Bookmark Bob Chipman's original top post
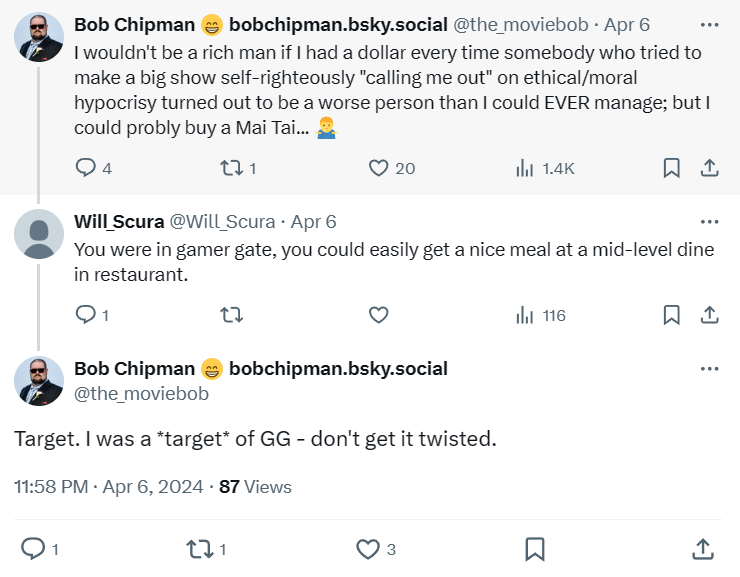This screenshot has height=577, width=740. 672,168
